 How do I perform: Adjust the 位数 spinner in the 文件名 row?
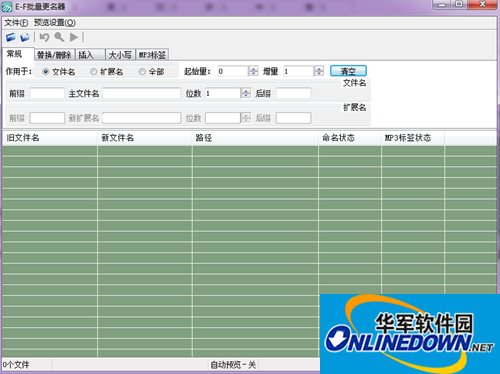pyautogui.click(x=246, y=93)
